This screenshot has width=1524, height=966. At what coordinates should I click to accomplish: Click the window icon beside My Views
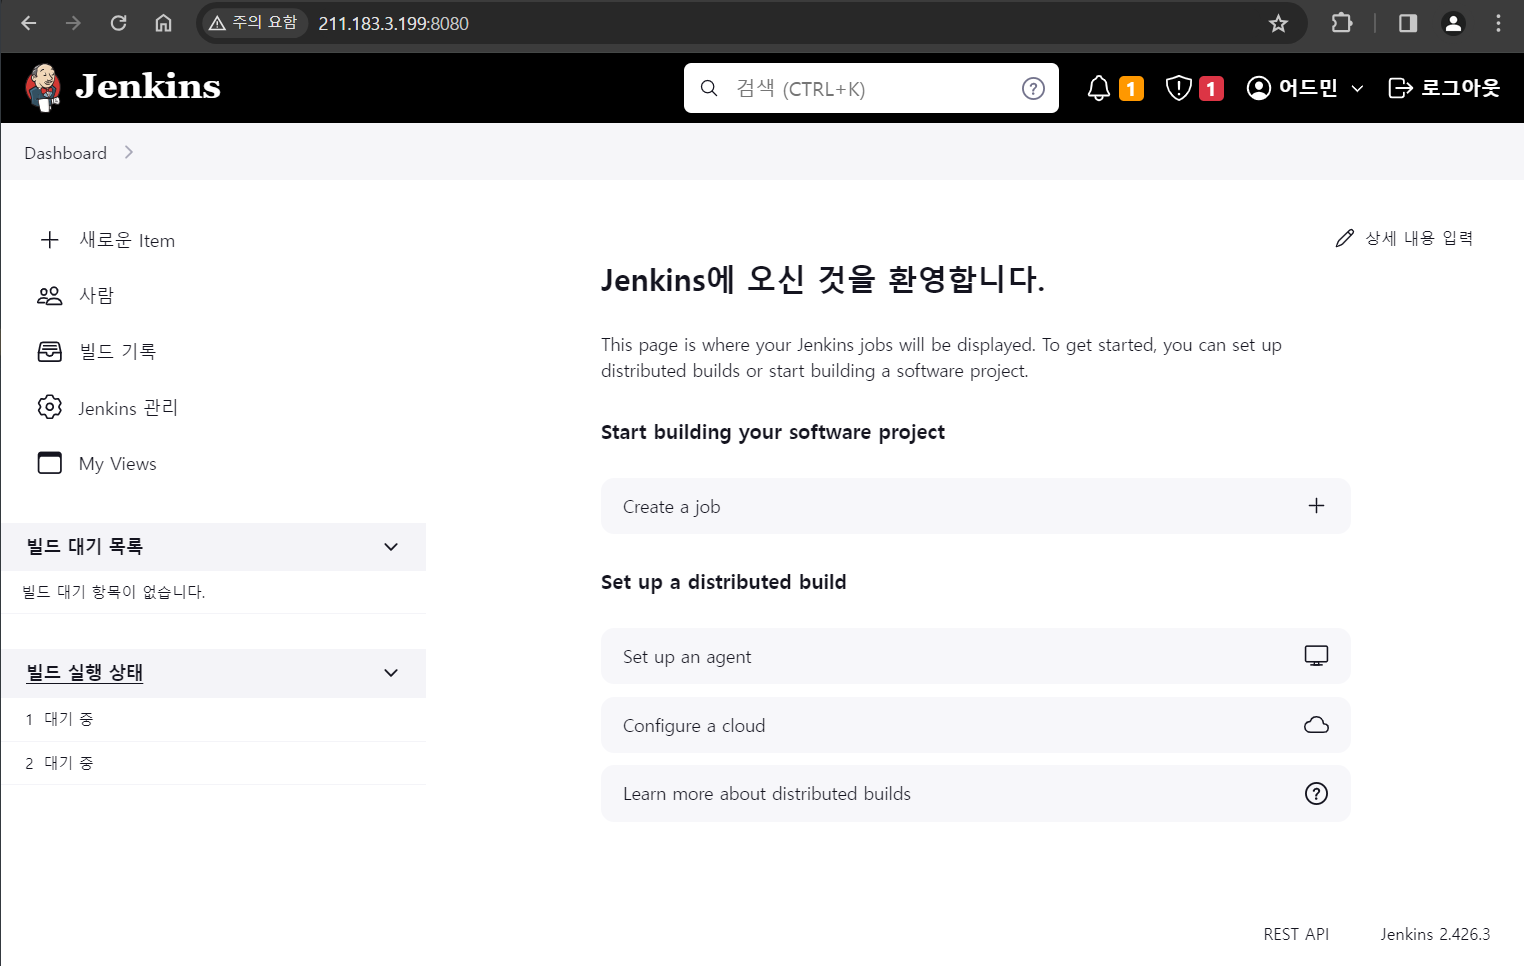tap(50, 463)
